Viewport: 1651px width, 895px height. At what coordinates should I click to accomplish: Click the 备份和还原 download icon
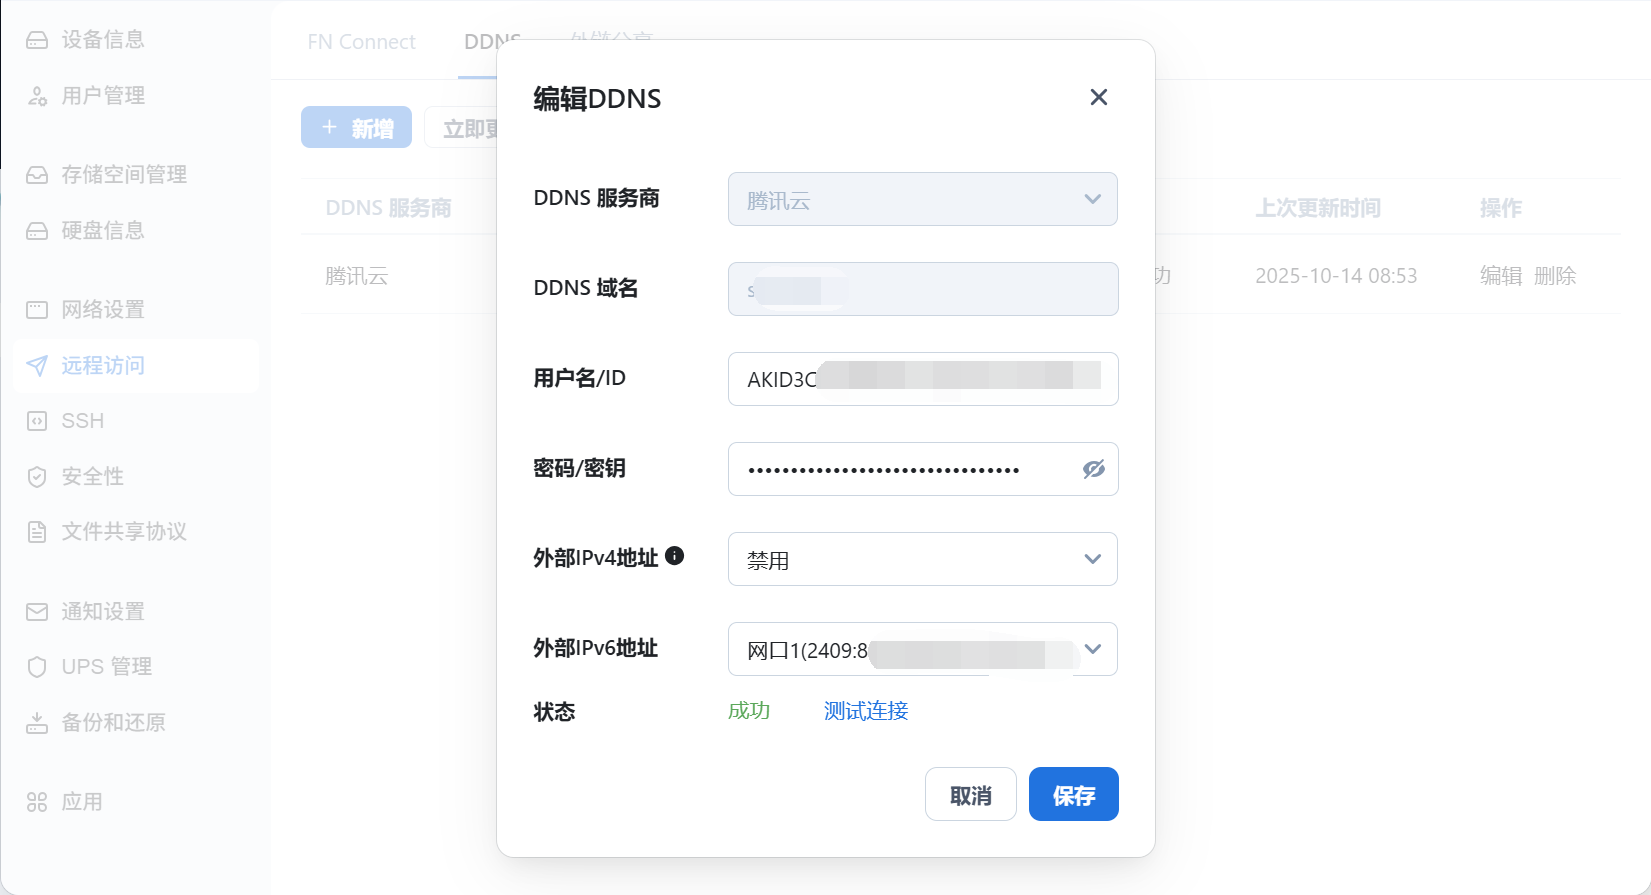click(37, 723)
